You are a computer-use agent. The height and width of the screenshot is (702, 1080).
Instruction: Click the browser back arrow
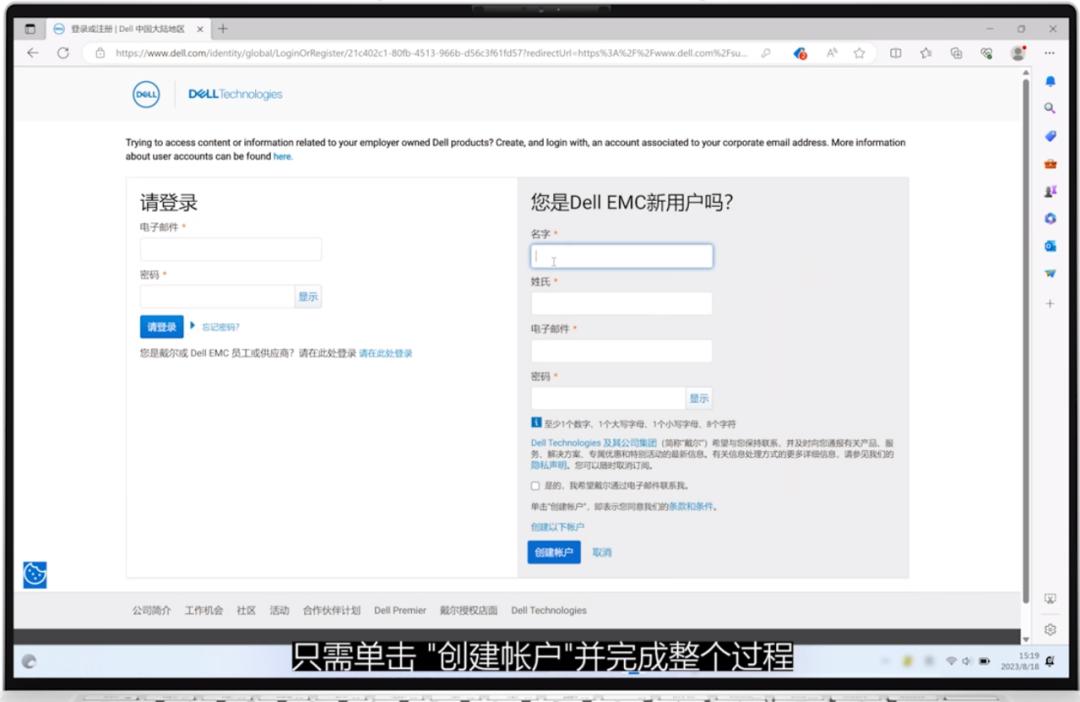pos(32,53)
